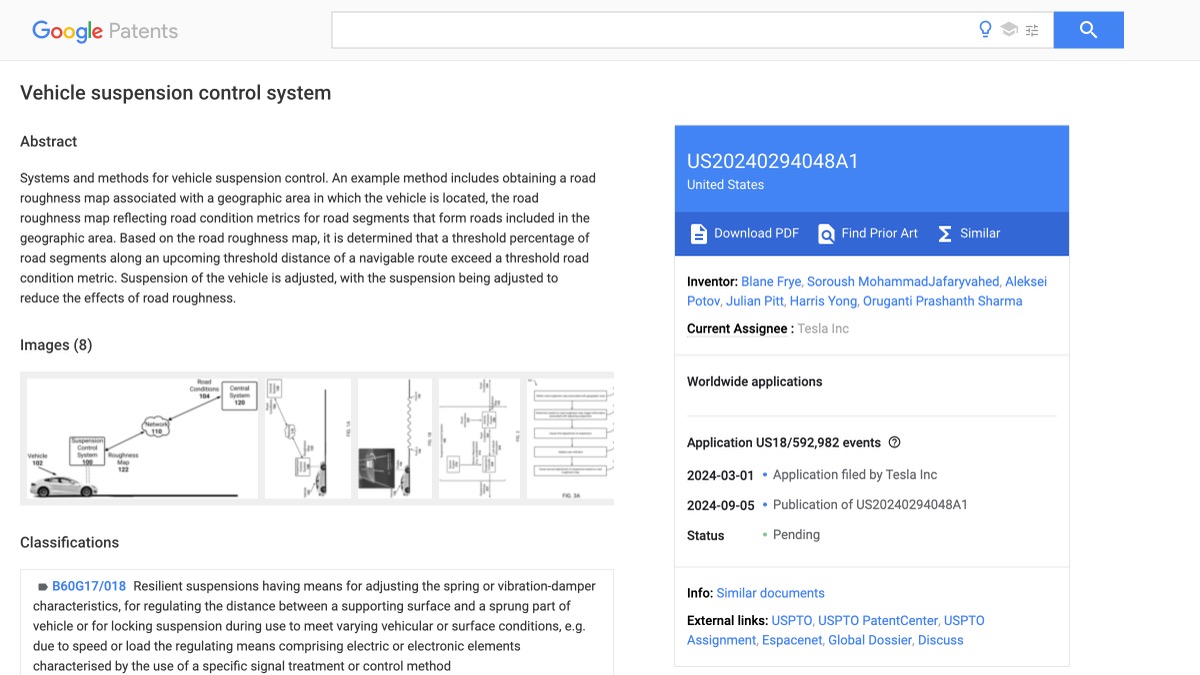The image size is (1200, 675).
Task: Open USPTO PatentCenter external link
Action: [878, 620]
